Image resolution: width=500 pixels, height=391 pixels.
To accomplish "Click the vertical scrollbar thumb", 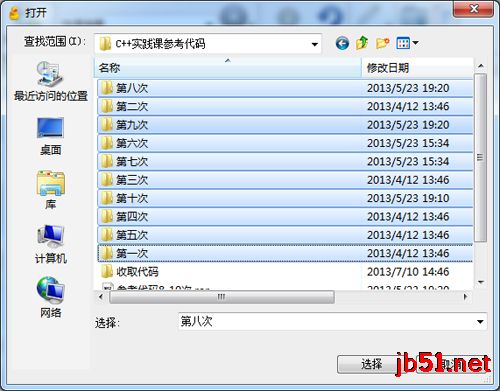I will 480,157.
